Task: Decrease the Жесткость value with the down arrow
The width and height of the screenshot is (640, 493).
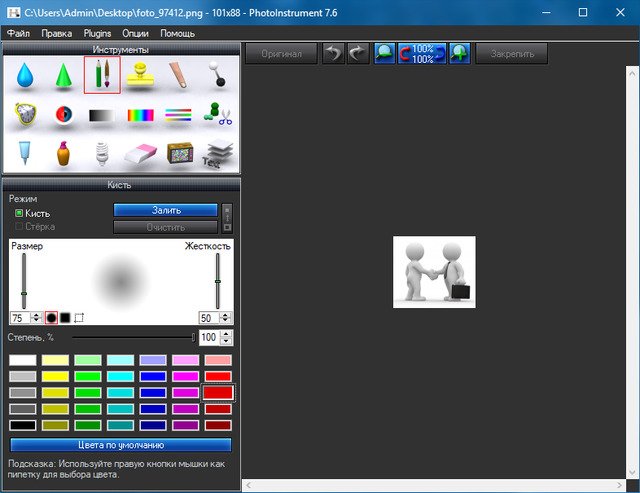Action: [x=228, y=321]
